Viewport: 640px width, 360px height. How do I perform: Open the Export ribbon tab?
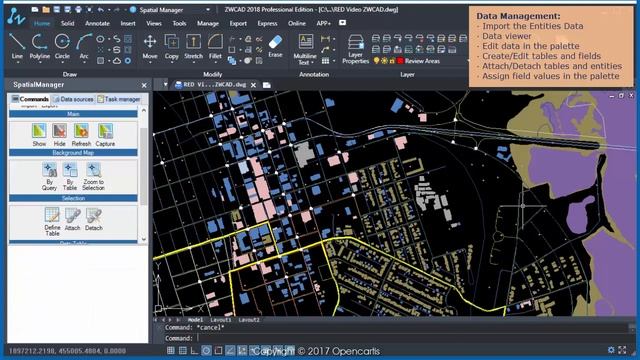click(238, 23)
